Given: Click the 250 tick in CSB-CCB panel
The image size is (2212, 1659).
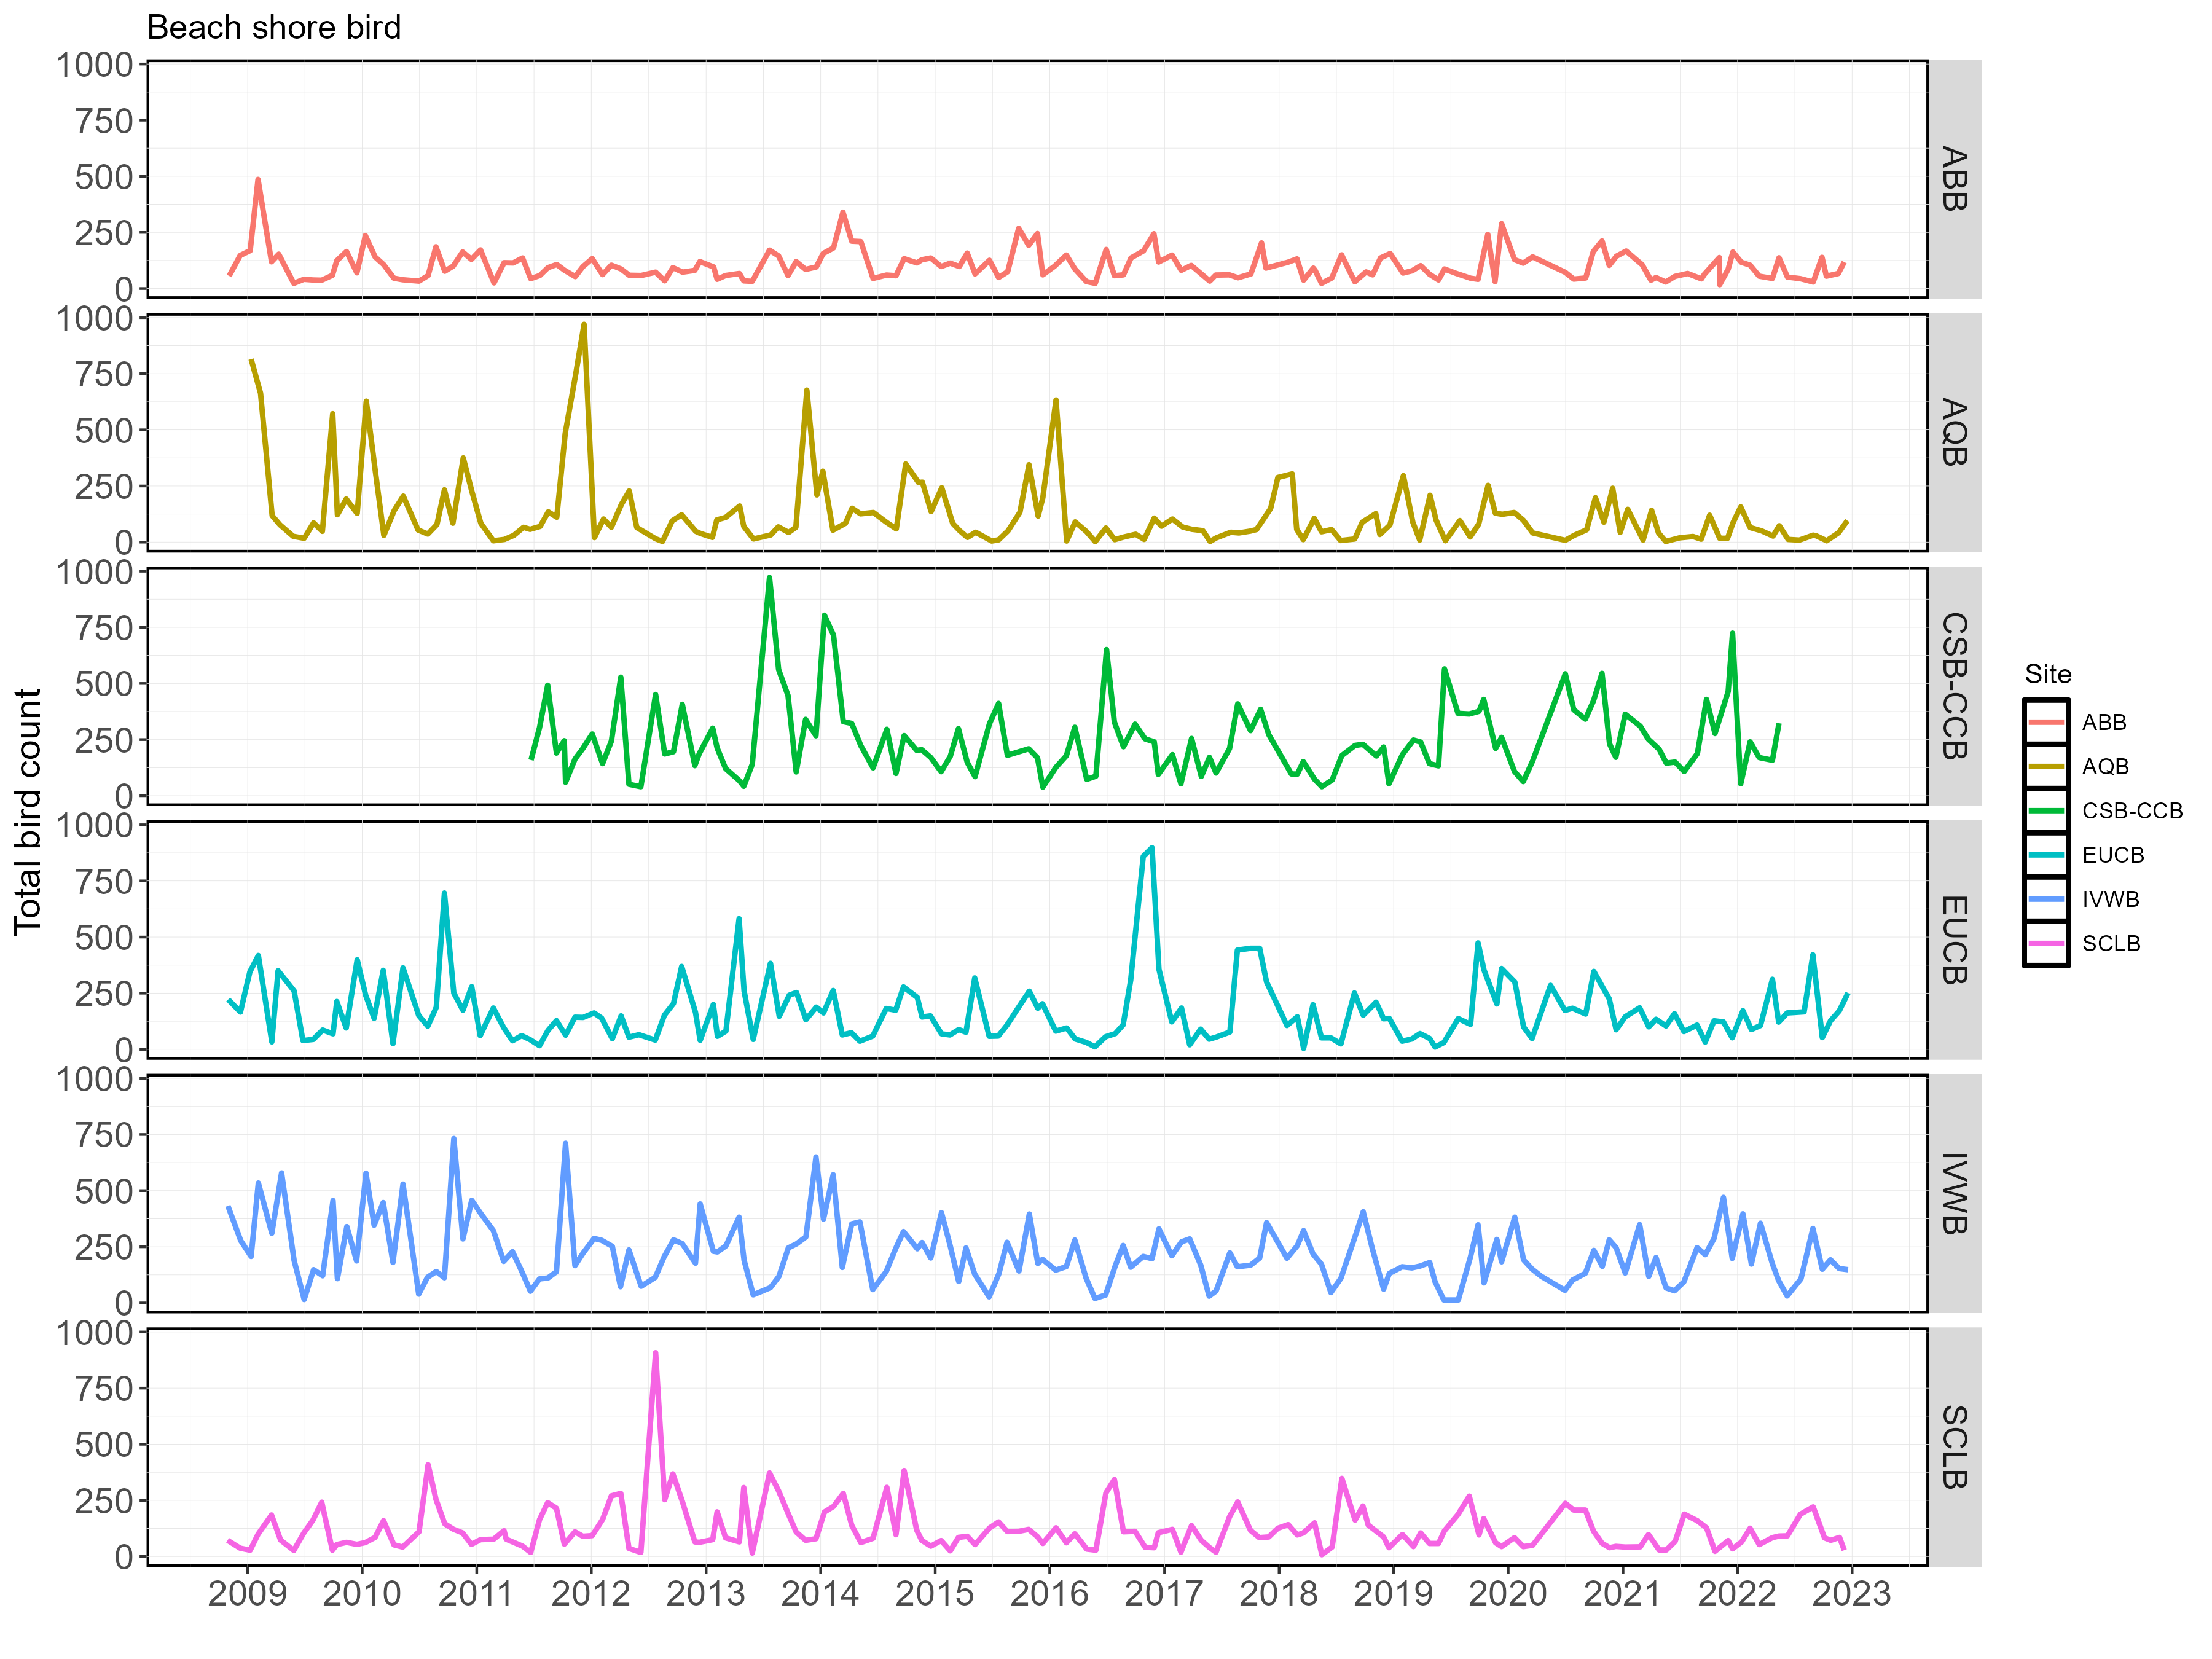Looking at the screenshot, I should coord(104,740).
